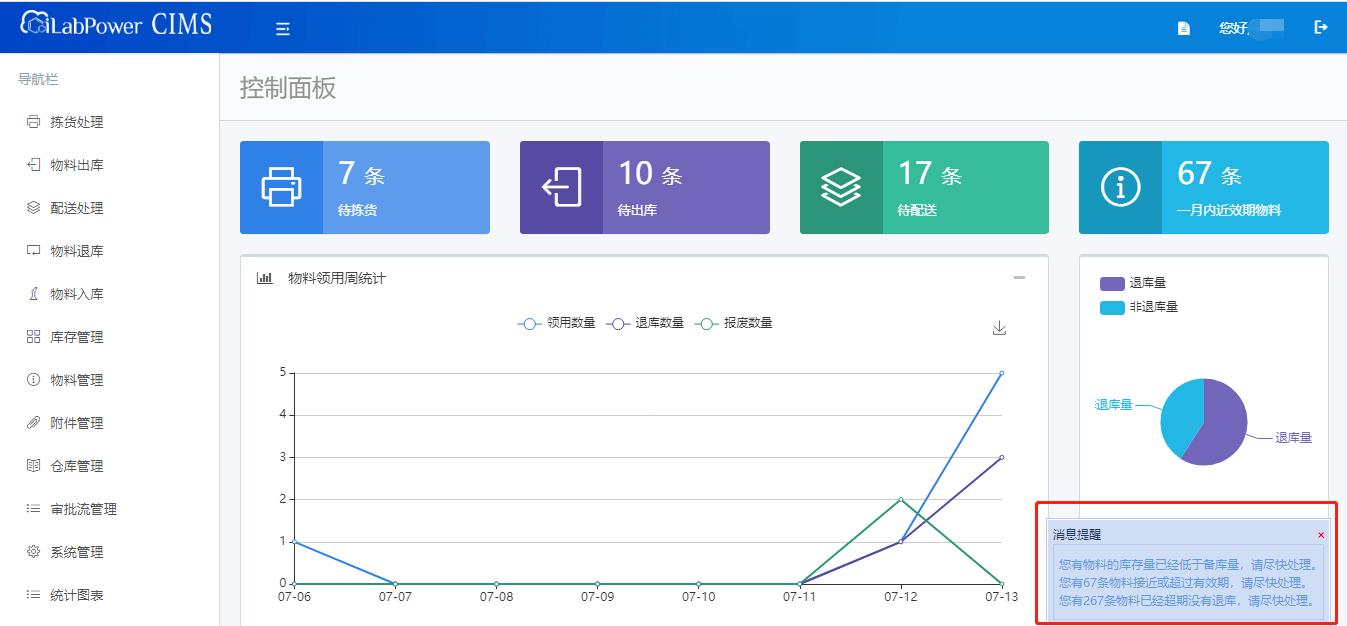
Task: Click the bar chart icon beside 物料领用周统计
Action: pyautogui.click(x=265, y=278)
